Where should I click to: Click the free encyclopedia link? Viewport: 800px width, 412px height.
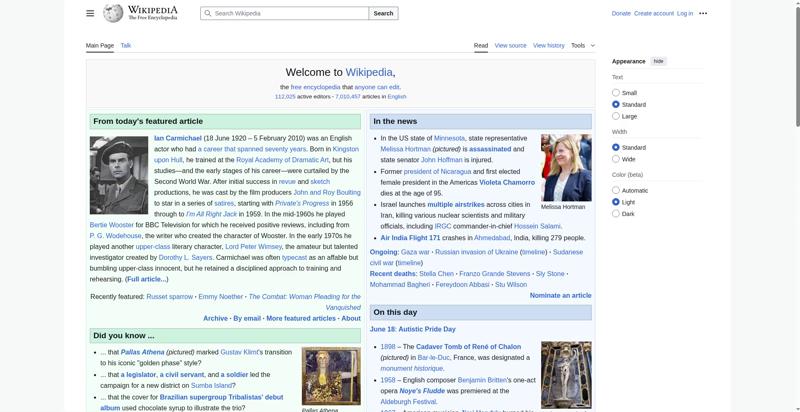[315, 87]
